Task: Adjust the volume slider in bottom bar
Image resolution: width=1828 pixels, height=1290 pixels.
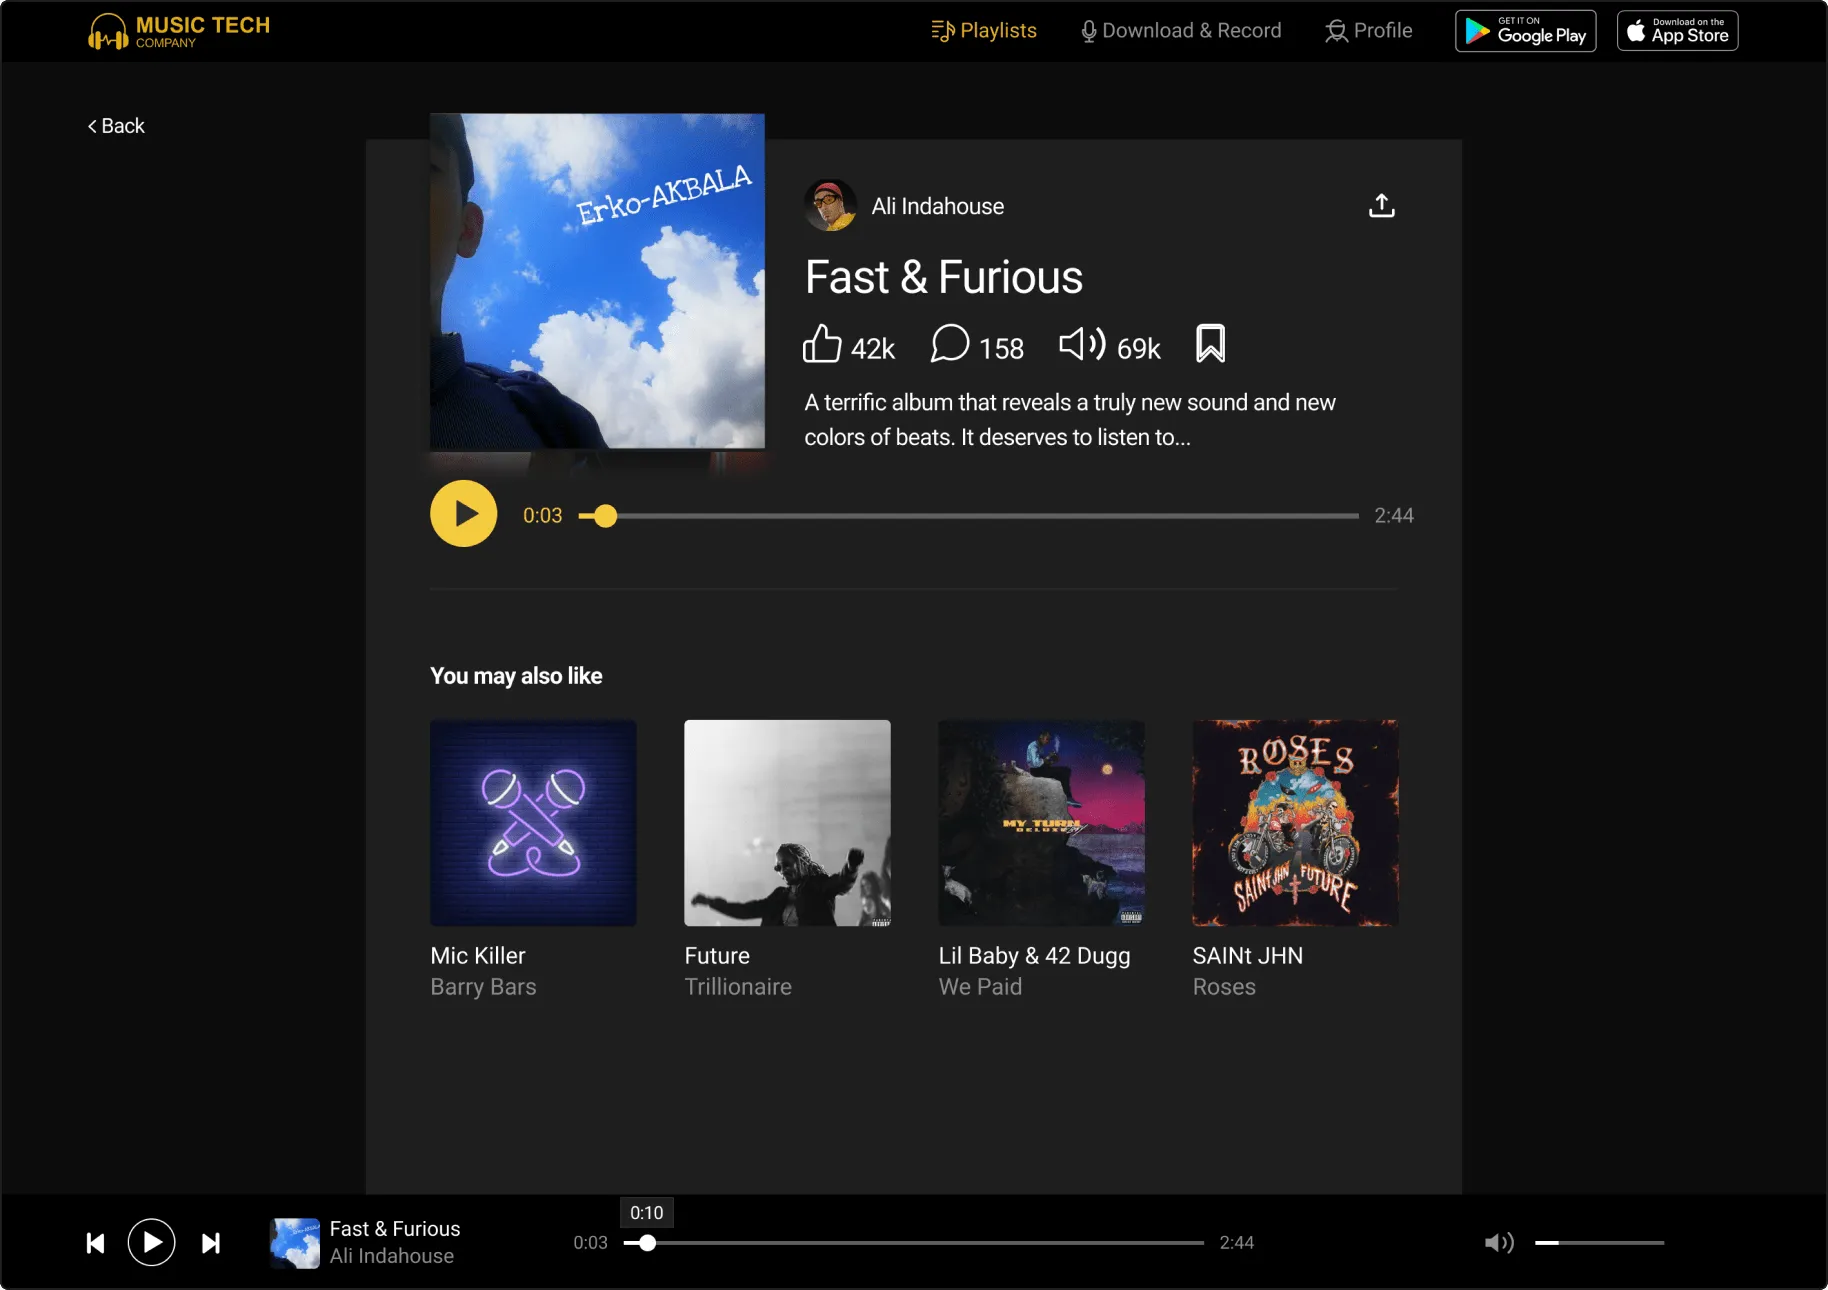Action: click(x=1600, y=1243)
